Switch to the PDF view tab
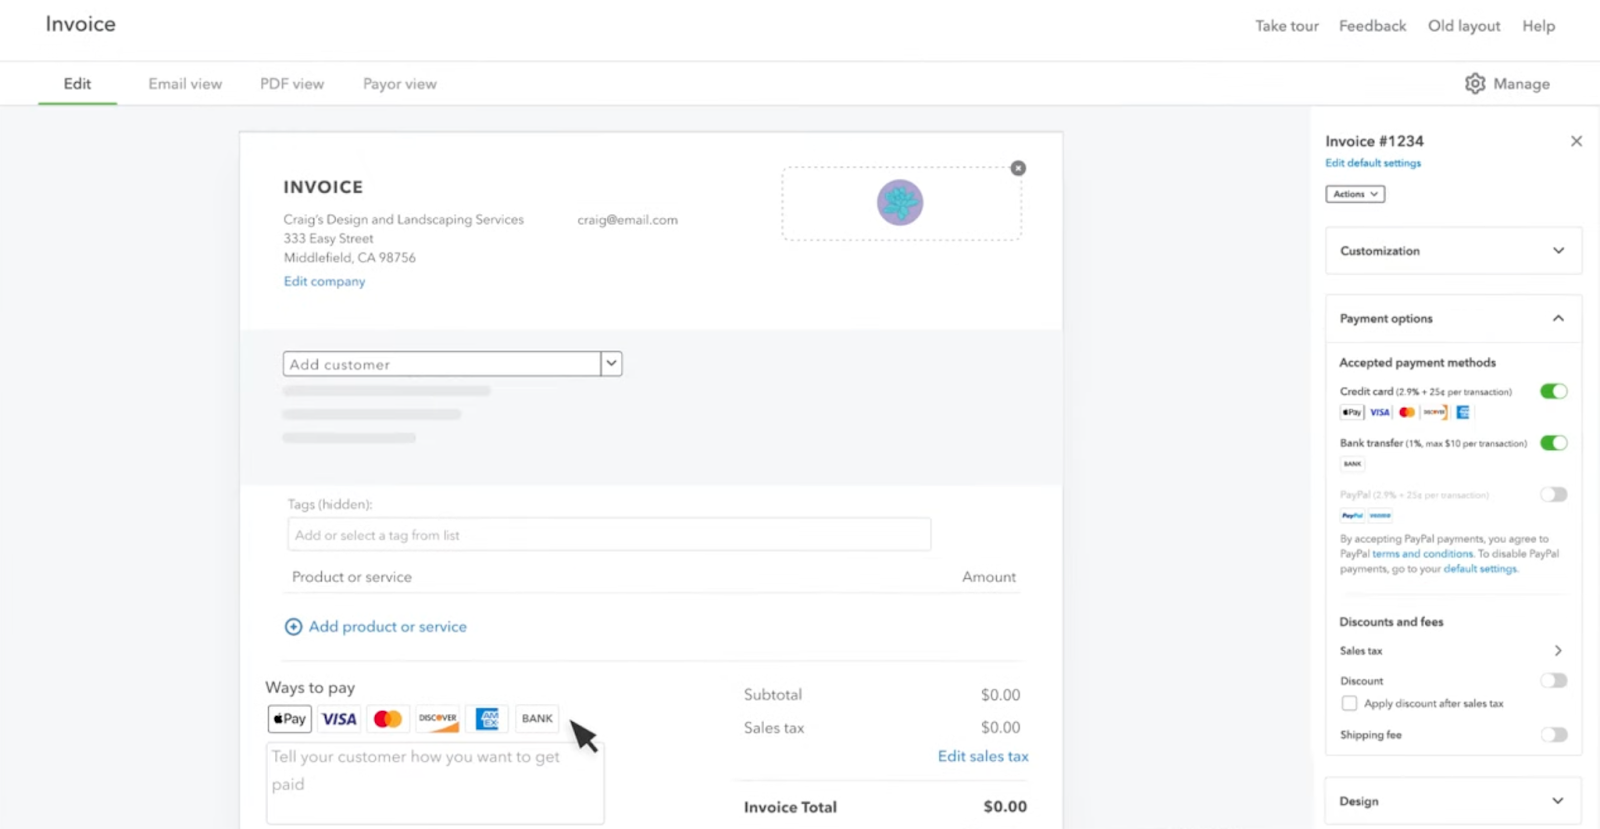This screenshot has width=1600, height=829. (x=292, y=84)
